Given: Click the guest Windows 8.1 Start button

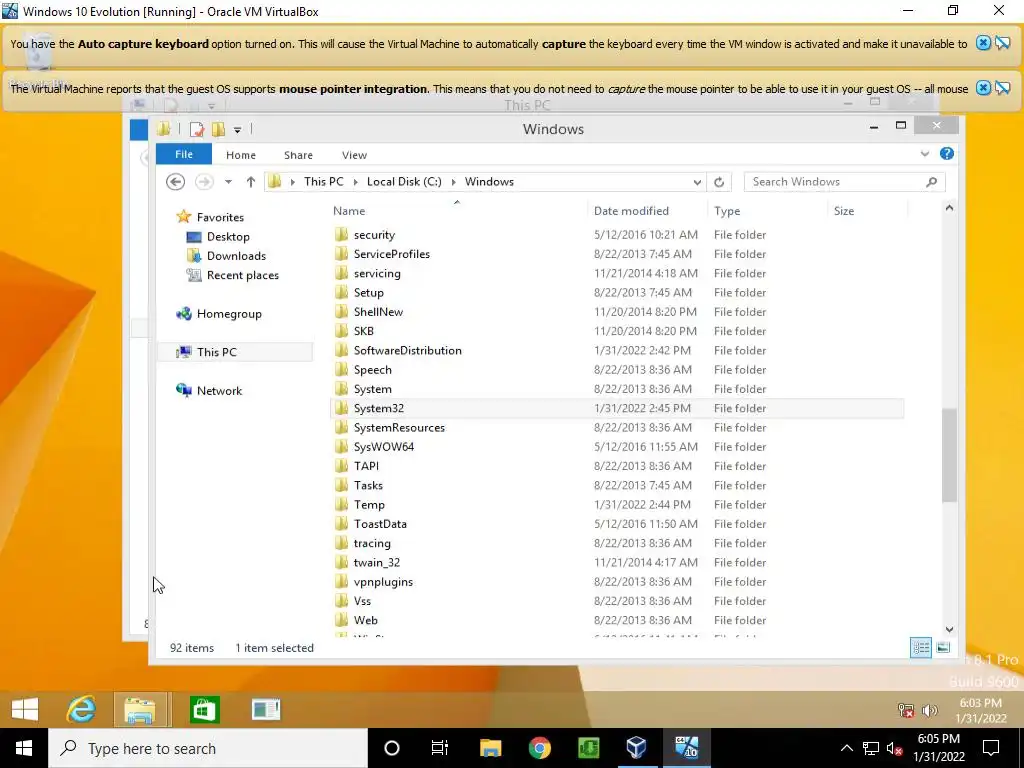Looking at the screenshot, I should click(x=25, y=709).
